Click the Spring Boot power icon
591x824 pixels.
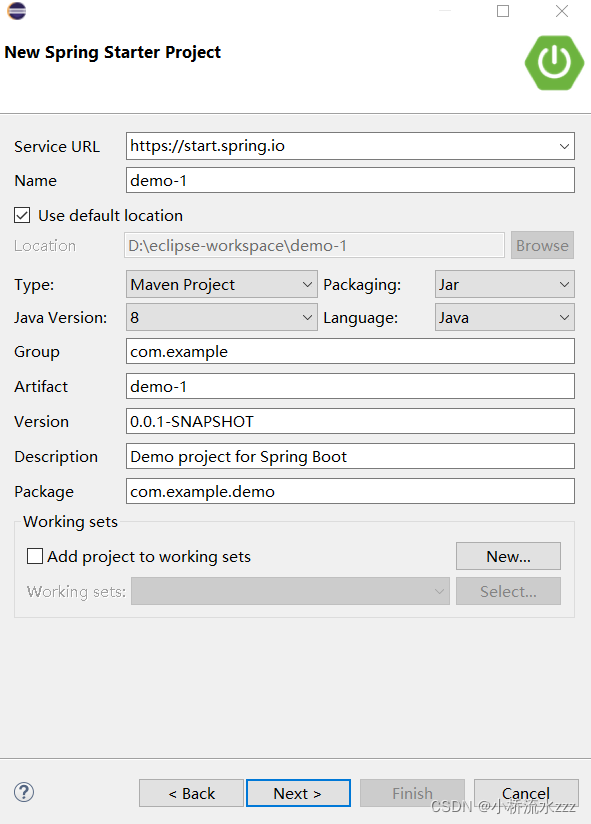(x=554, y=63)
